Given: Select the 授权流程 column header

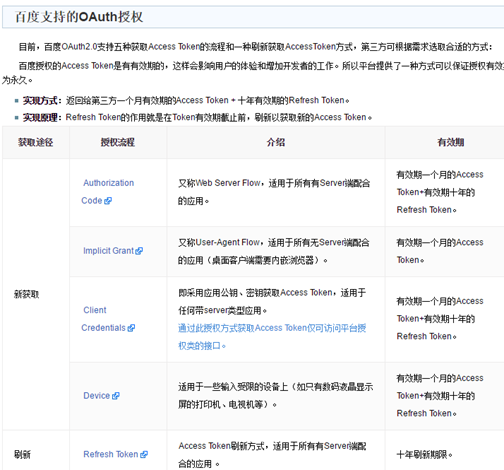Looking at the screenshot, I should click(x=118, y=142).
